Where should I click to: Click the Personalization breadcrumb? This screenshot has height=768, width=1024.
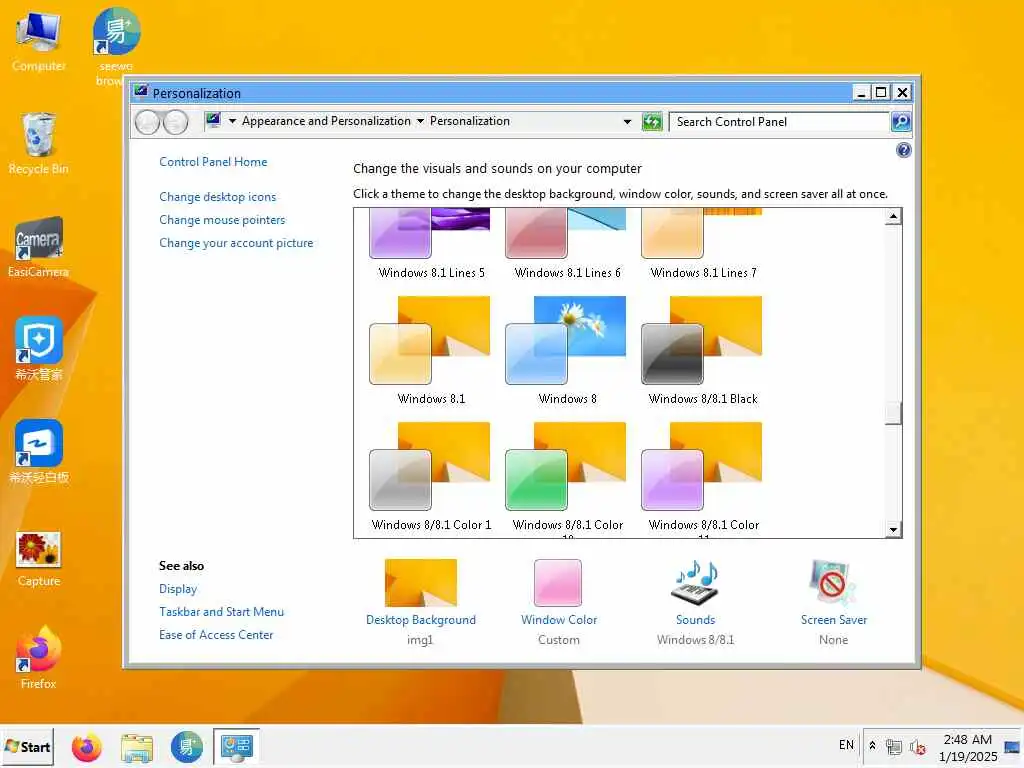pyautogui.click(x=470, y=121)
